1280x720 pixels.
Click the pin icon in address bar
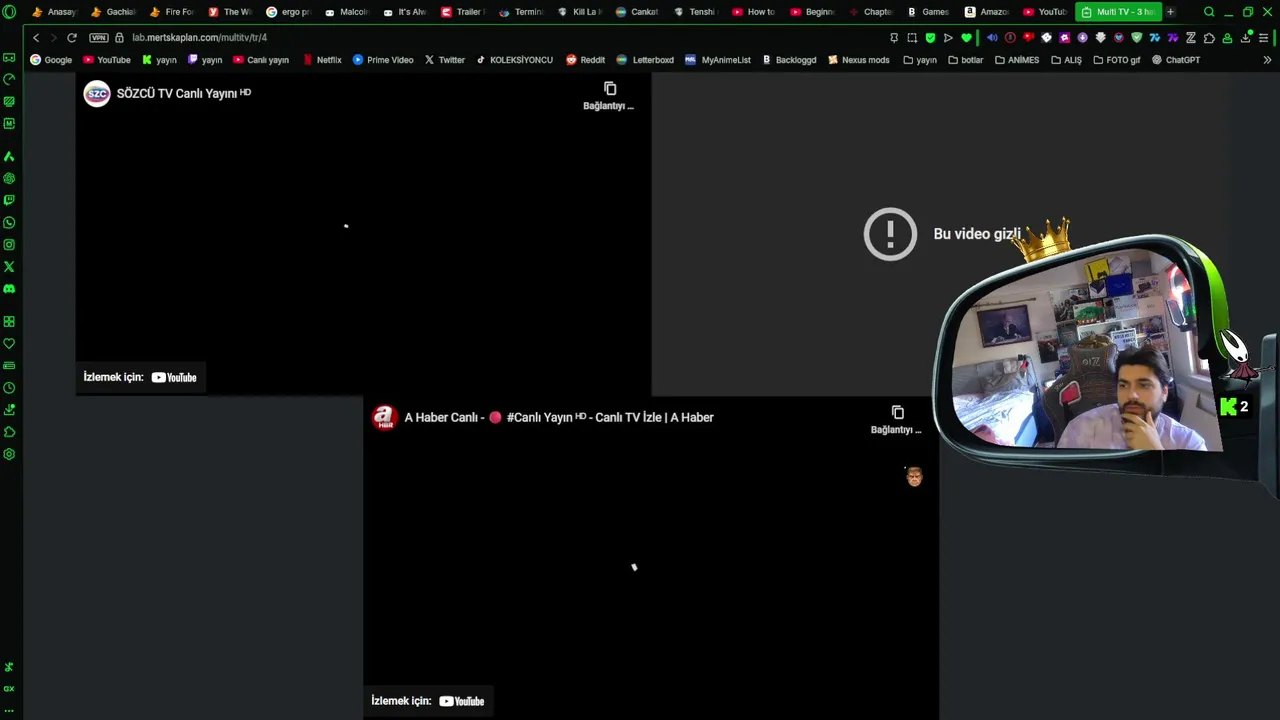pyautogui.click(x=894, y=38)
